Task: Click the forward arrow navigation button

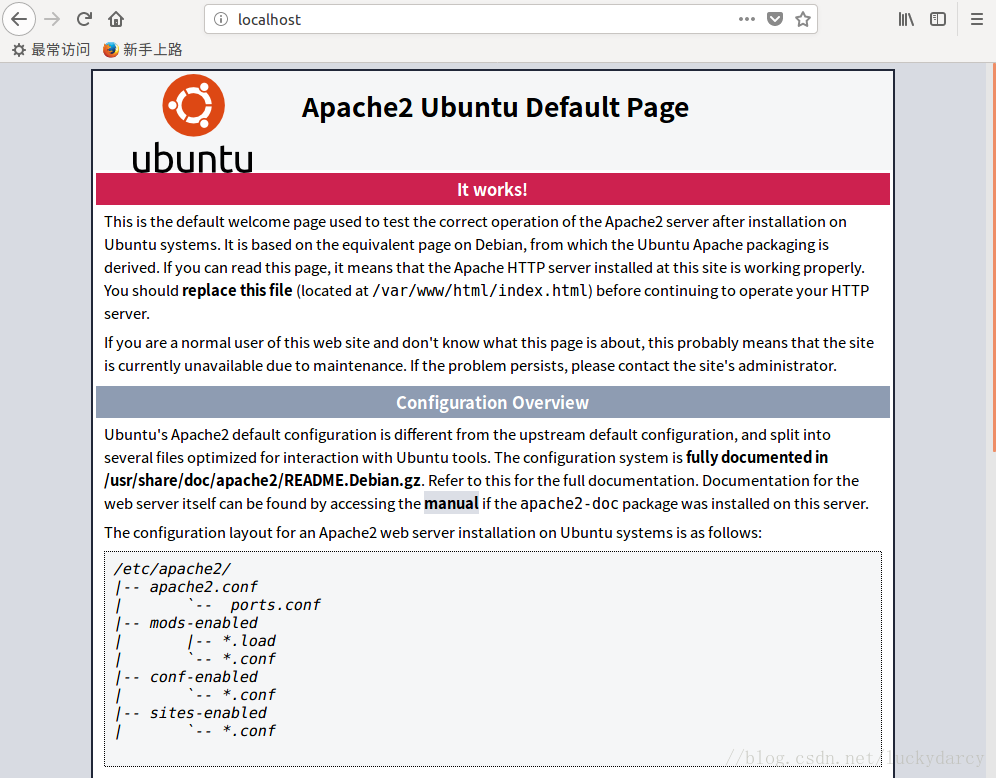Action: click(x=52, y=19)
